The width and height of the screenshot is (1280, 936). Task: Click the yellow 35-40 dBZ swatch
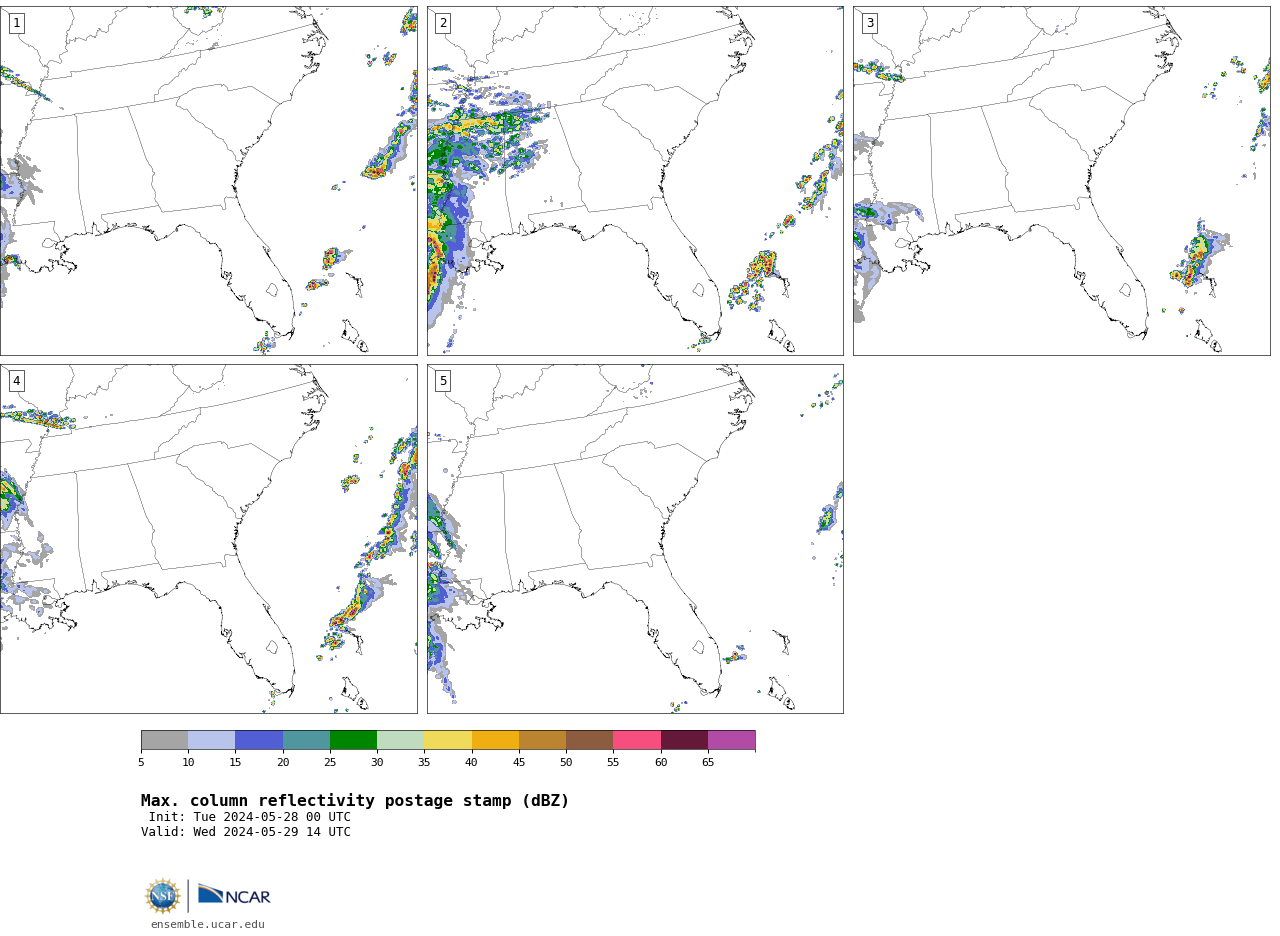[448, 740]
